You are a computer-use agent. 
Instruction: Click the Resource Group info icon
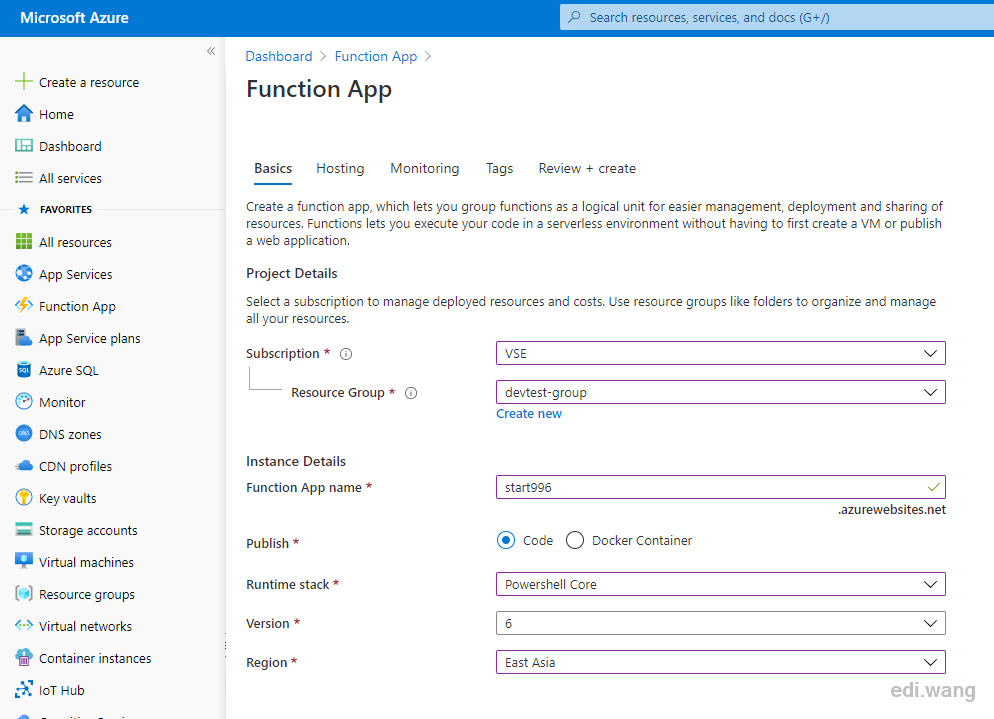[411, 393]
